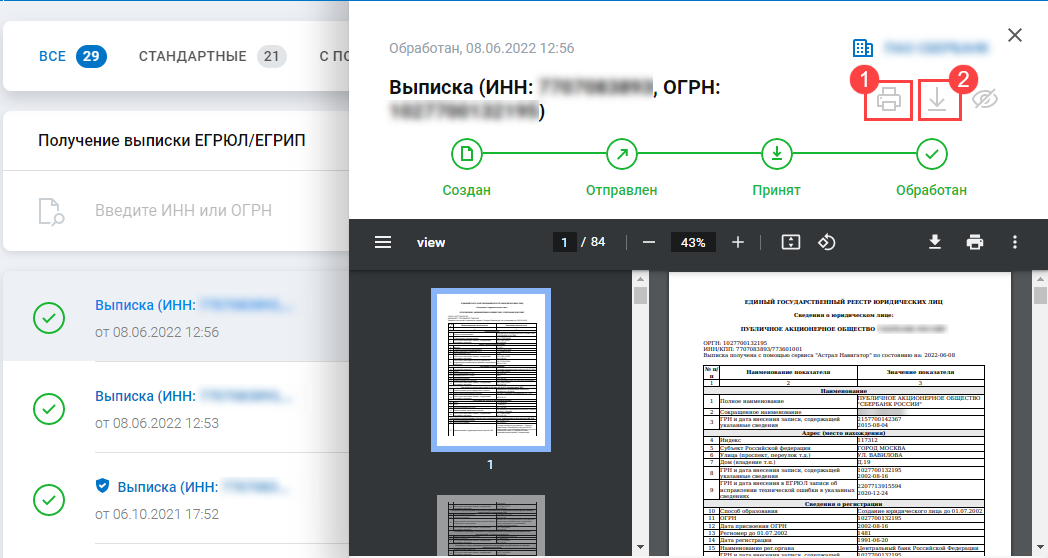Click the print icon marked 1
This screenshot has width=1048, height=558.
coord(888,100)
